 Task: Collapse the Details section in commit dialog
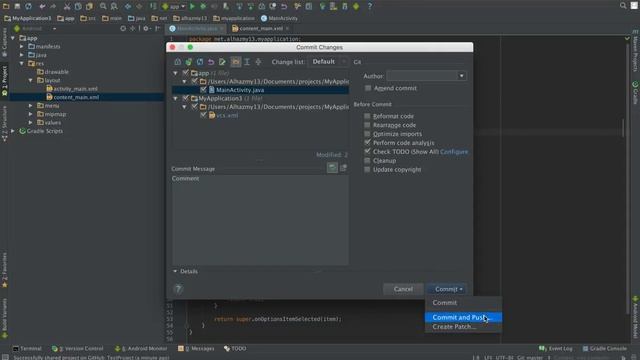[x=175, y=271]
